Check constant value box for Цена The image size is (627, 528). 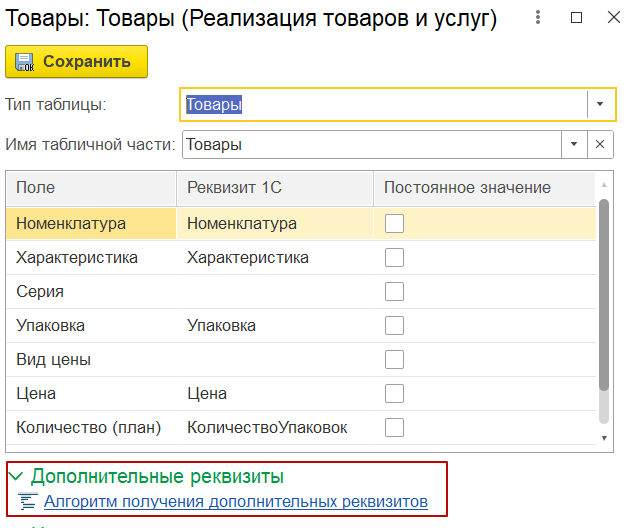point(394,393)
